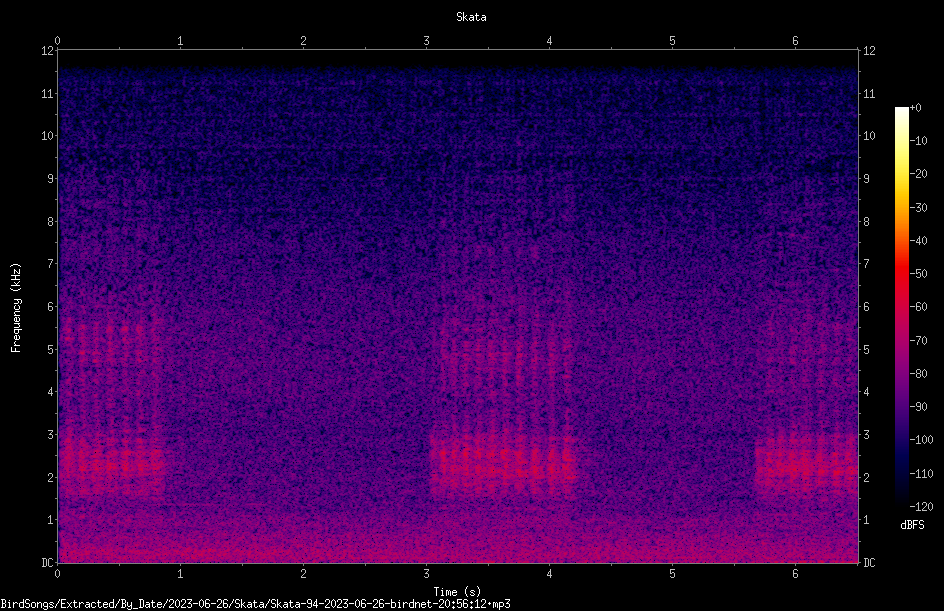Image resolution: width=944 pixels, height=611 pixels.
Task: Click the "8" tick on the right frequency axis
Action: (866, 222)
